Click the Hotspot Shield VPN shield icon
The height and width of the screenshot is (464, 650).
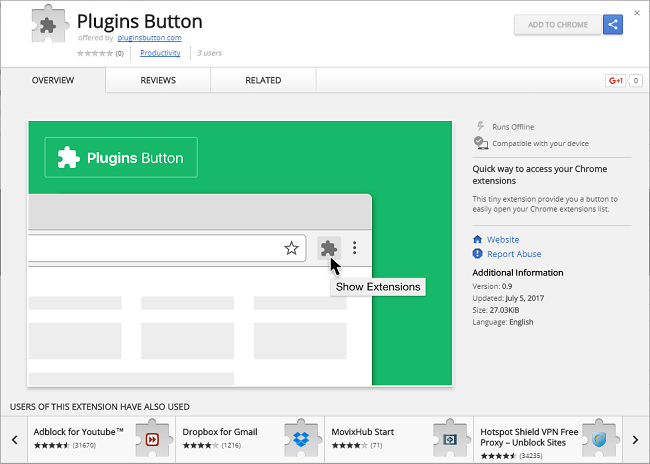[x=600, y=439]
